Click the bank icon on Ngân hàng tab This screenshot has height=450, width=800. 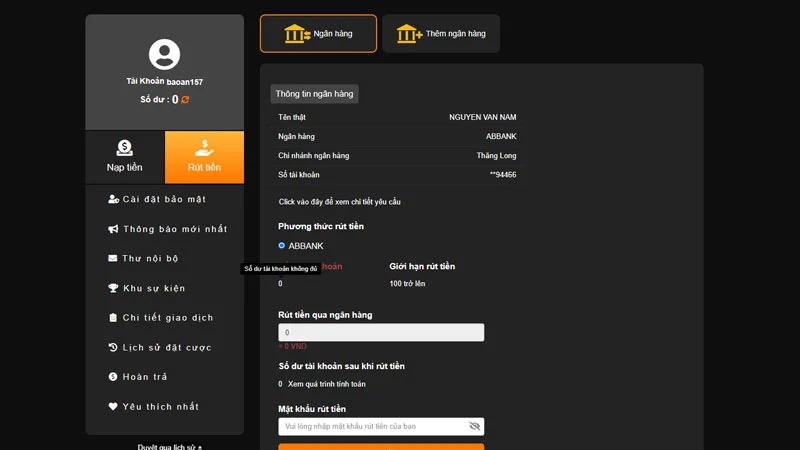click(297, 34)
